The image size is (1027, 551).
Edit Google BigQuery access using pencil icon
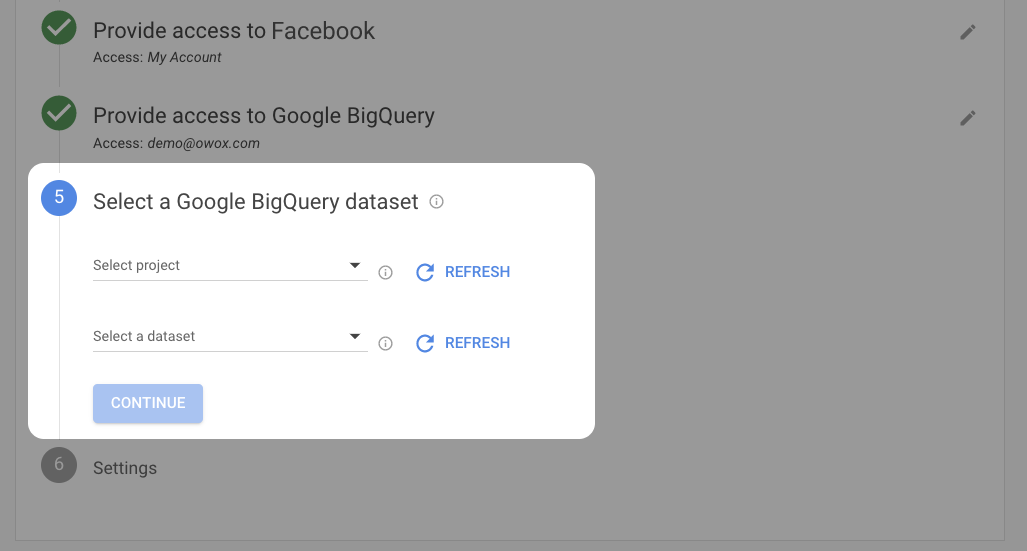pos(967,118)
